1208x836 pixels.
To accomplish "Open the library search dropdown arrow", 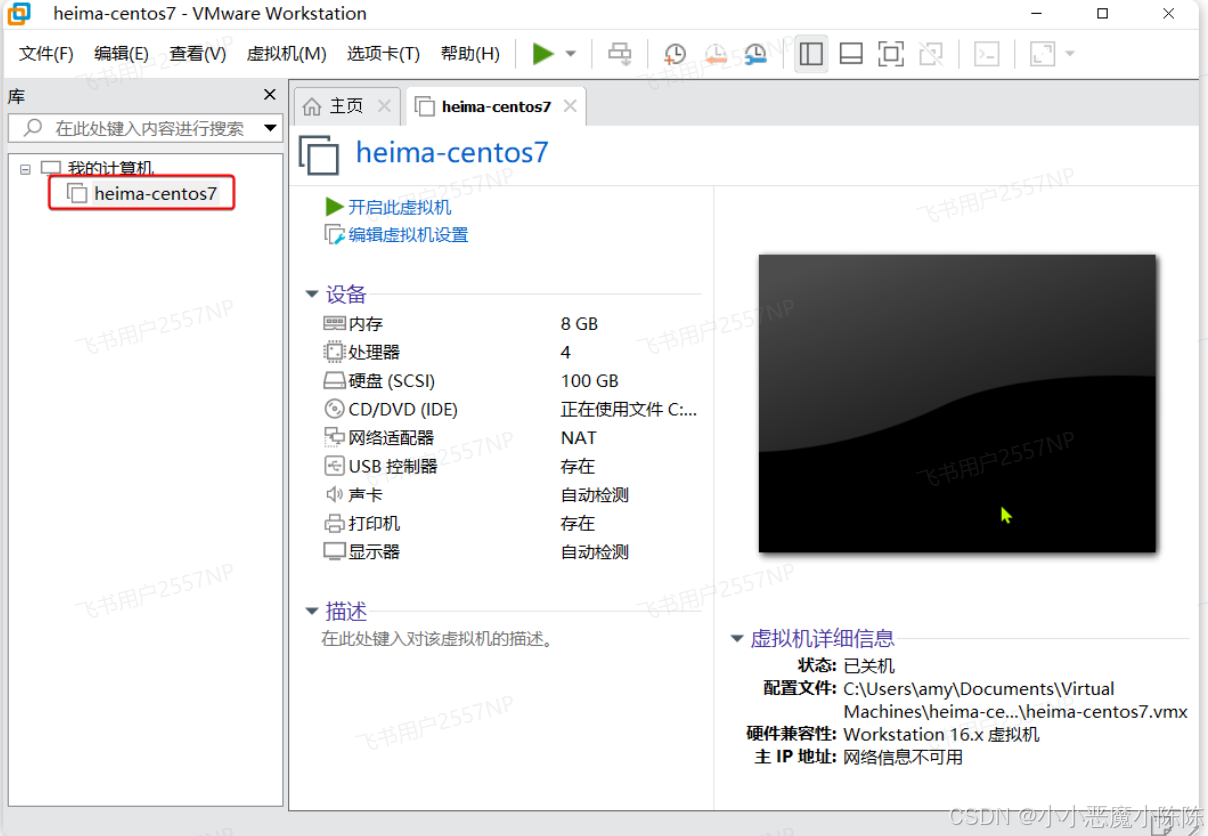I will click(x=271, y=128).
